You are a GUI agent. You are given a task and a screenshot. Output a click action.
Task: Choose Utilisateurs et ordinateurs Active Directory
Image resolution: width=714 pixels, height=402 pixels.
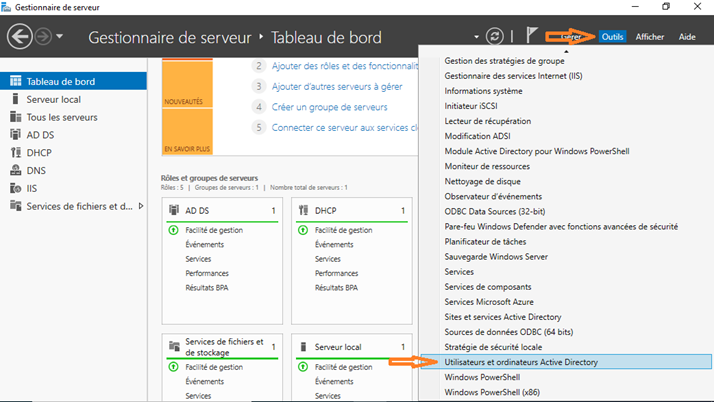[566, 362]
